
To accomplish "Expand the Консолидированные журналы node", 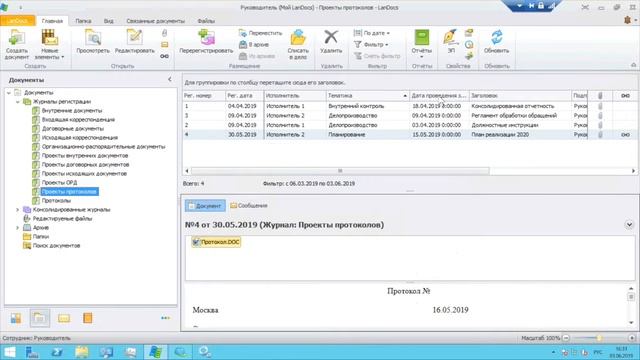I will click(18, 210).
